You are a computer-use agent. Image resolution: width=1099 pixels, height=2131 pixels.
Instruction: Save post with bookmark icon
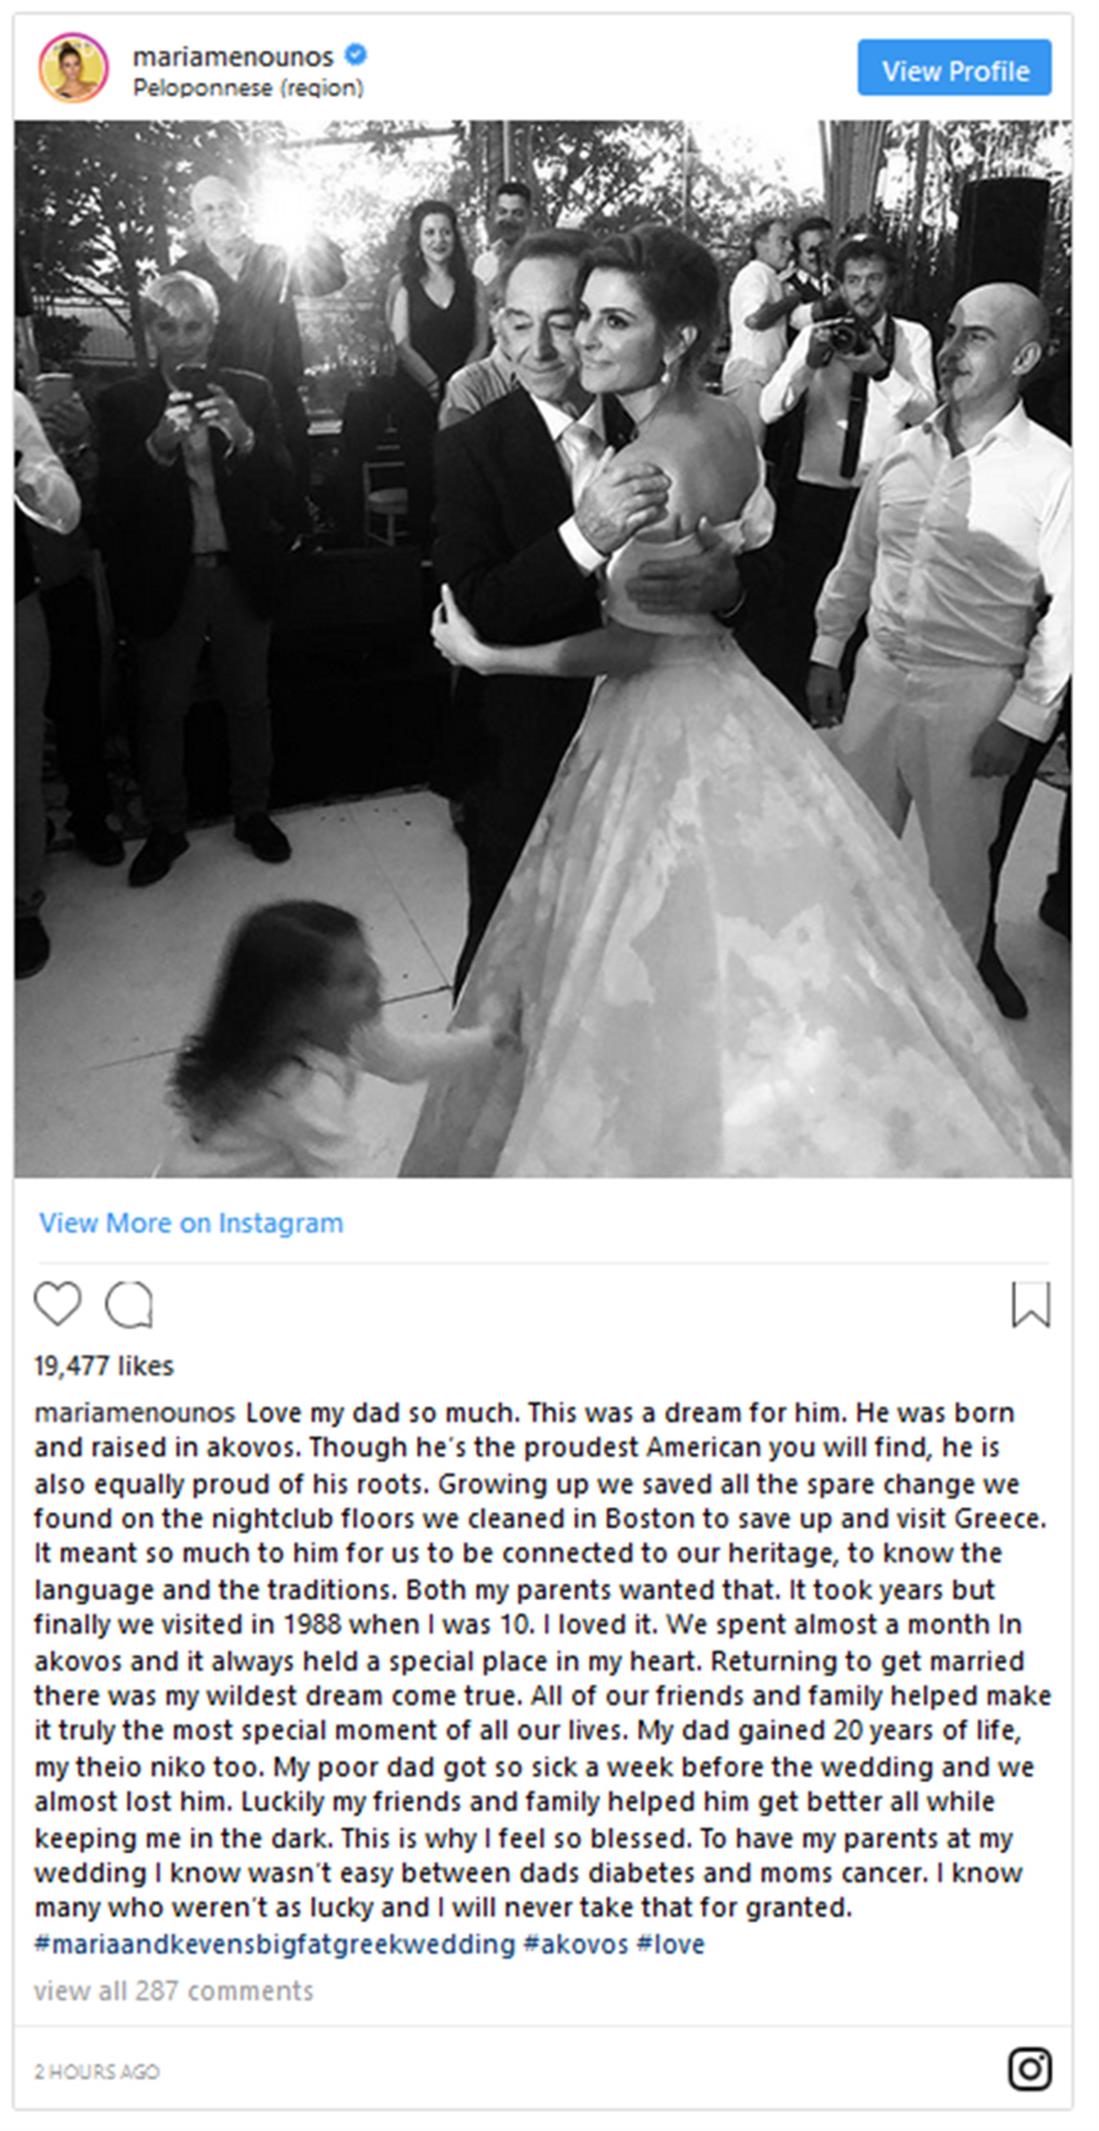tap(1030, 1304)
